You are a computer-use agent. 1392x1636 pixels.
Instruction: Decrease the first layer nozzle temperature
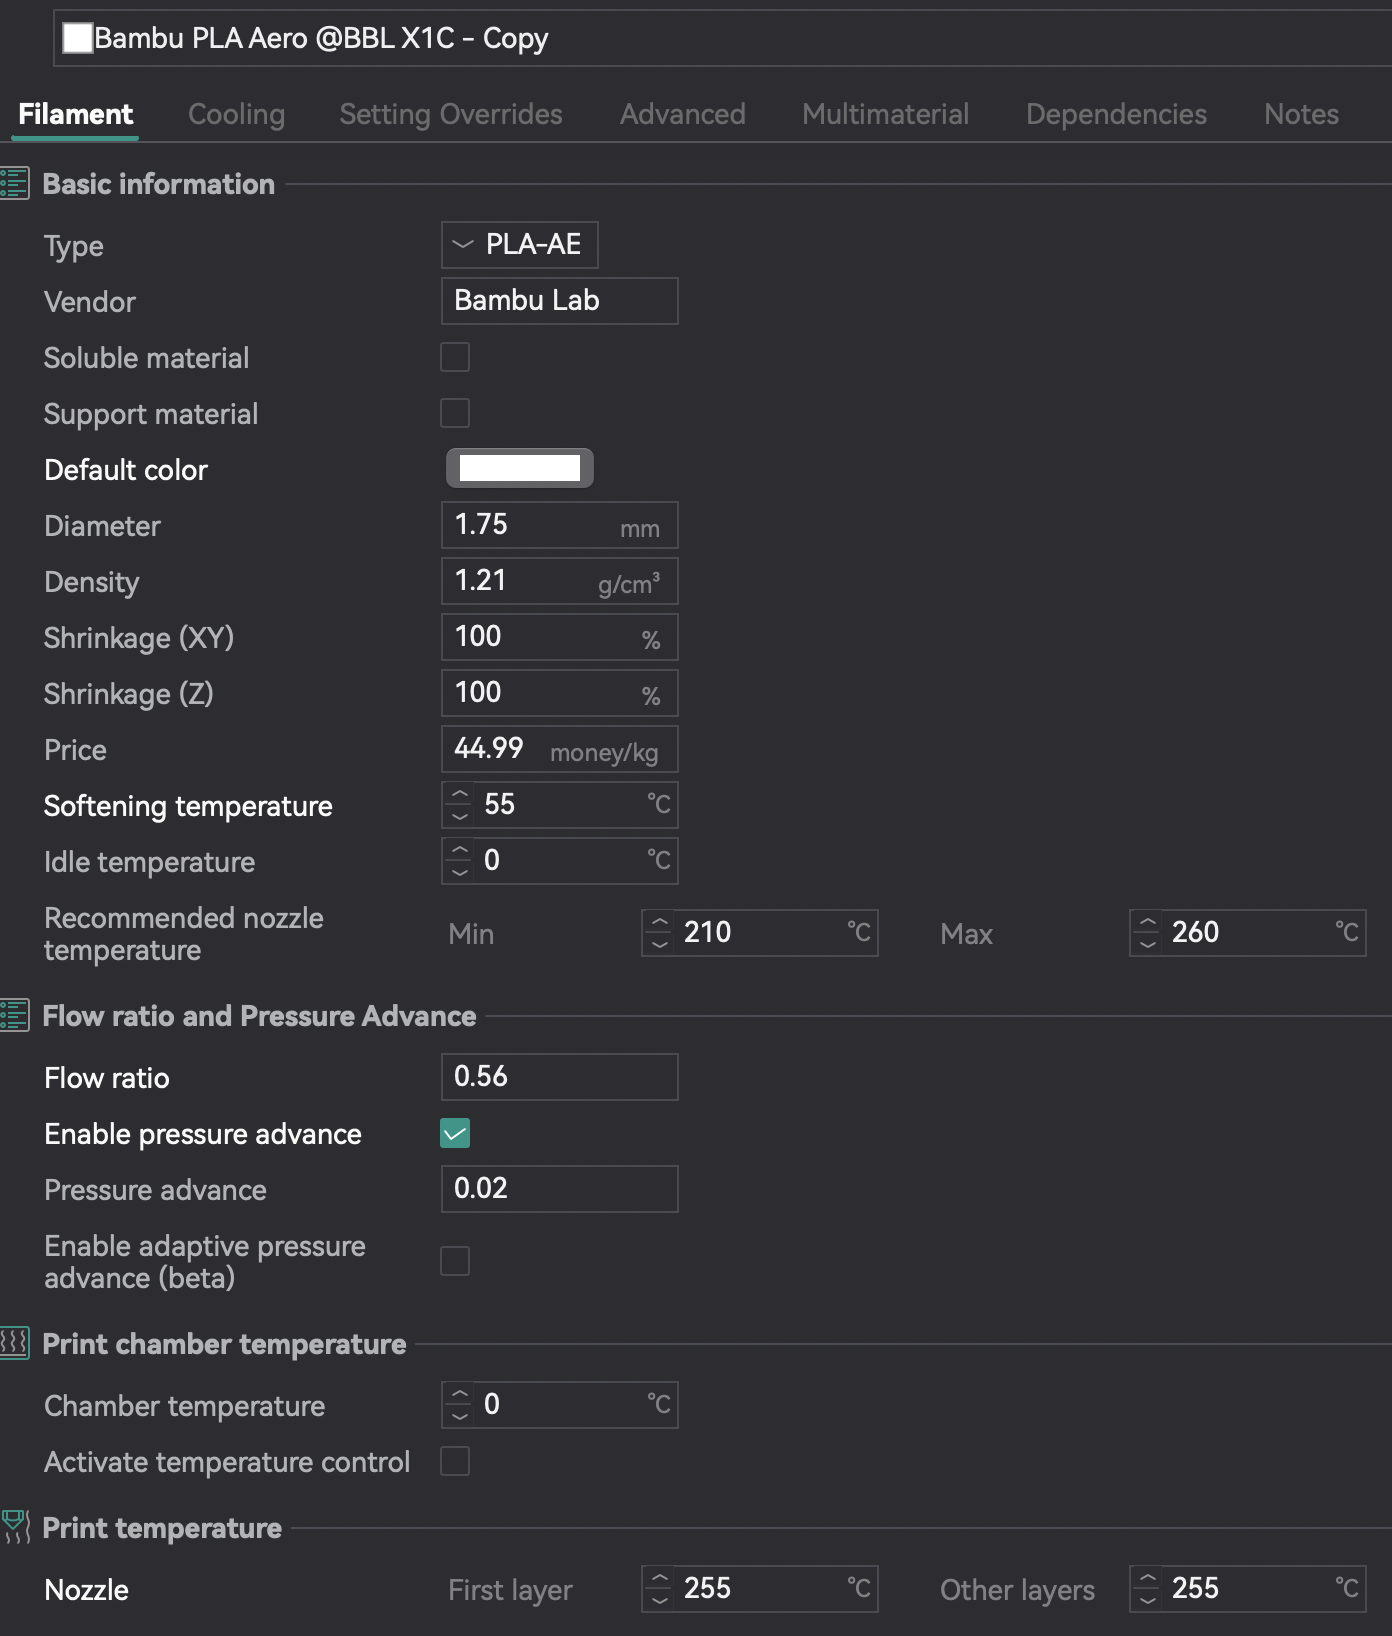click(x=659, y=1600)
